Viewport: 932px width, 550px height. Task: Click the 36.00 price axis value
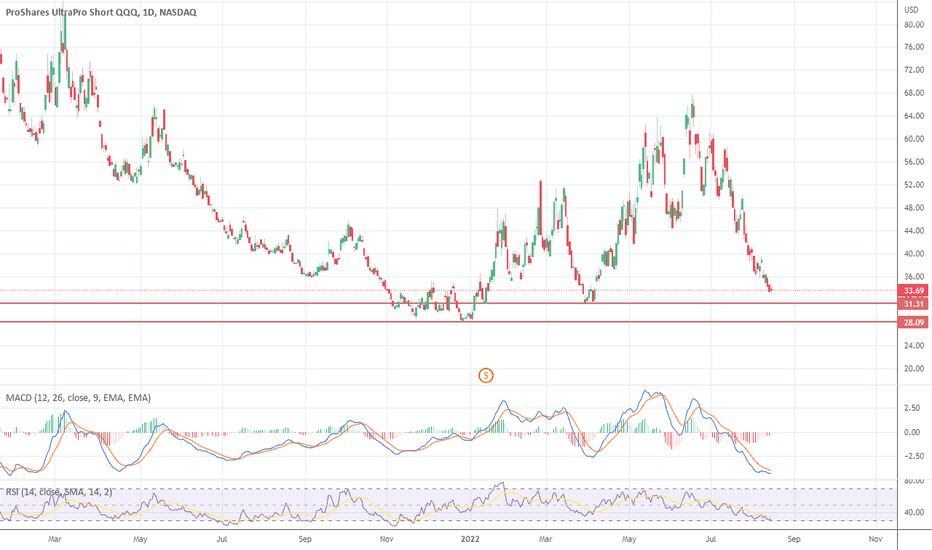(914, 277)
